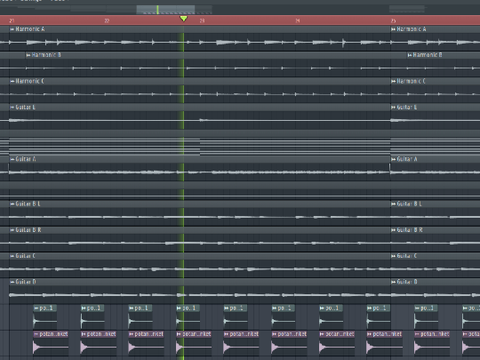Select the Harmonic A title starting at bar 21
Screen dimensions: 480x360
coord(30,29)
